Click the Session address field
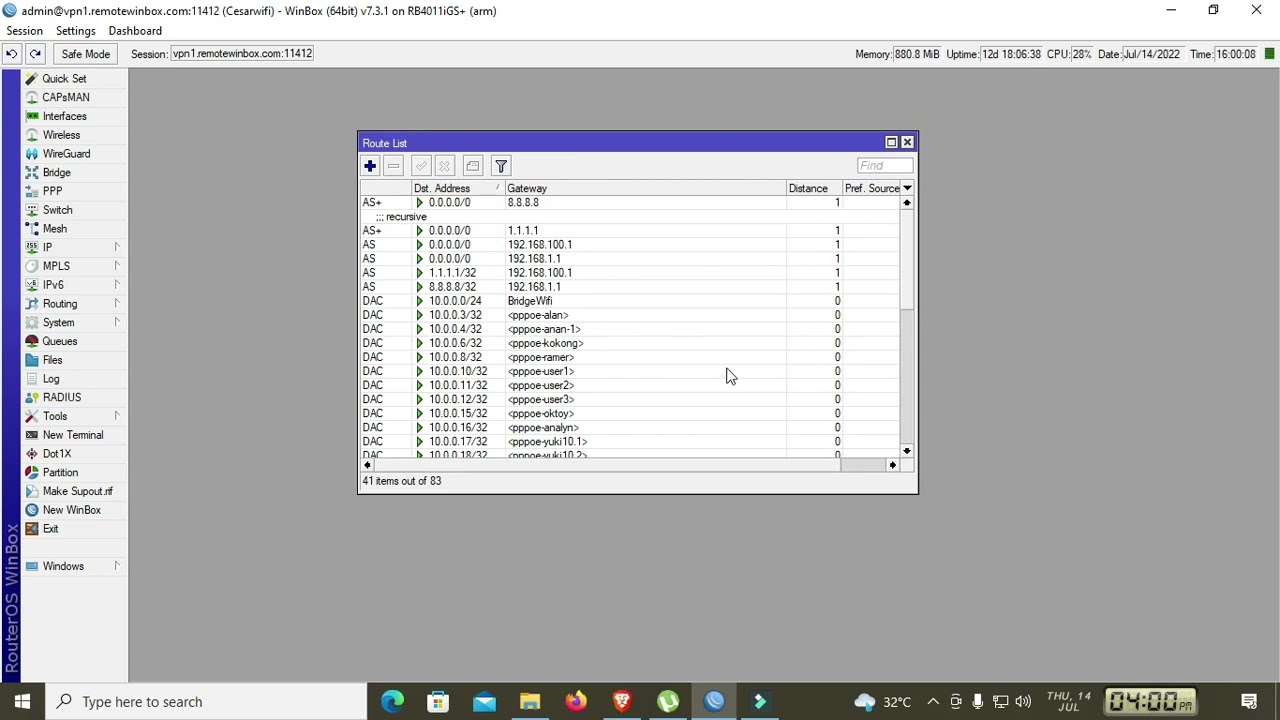This screenshot has width=1280, height=720. point(243,54)
